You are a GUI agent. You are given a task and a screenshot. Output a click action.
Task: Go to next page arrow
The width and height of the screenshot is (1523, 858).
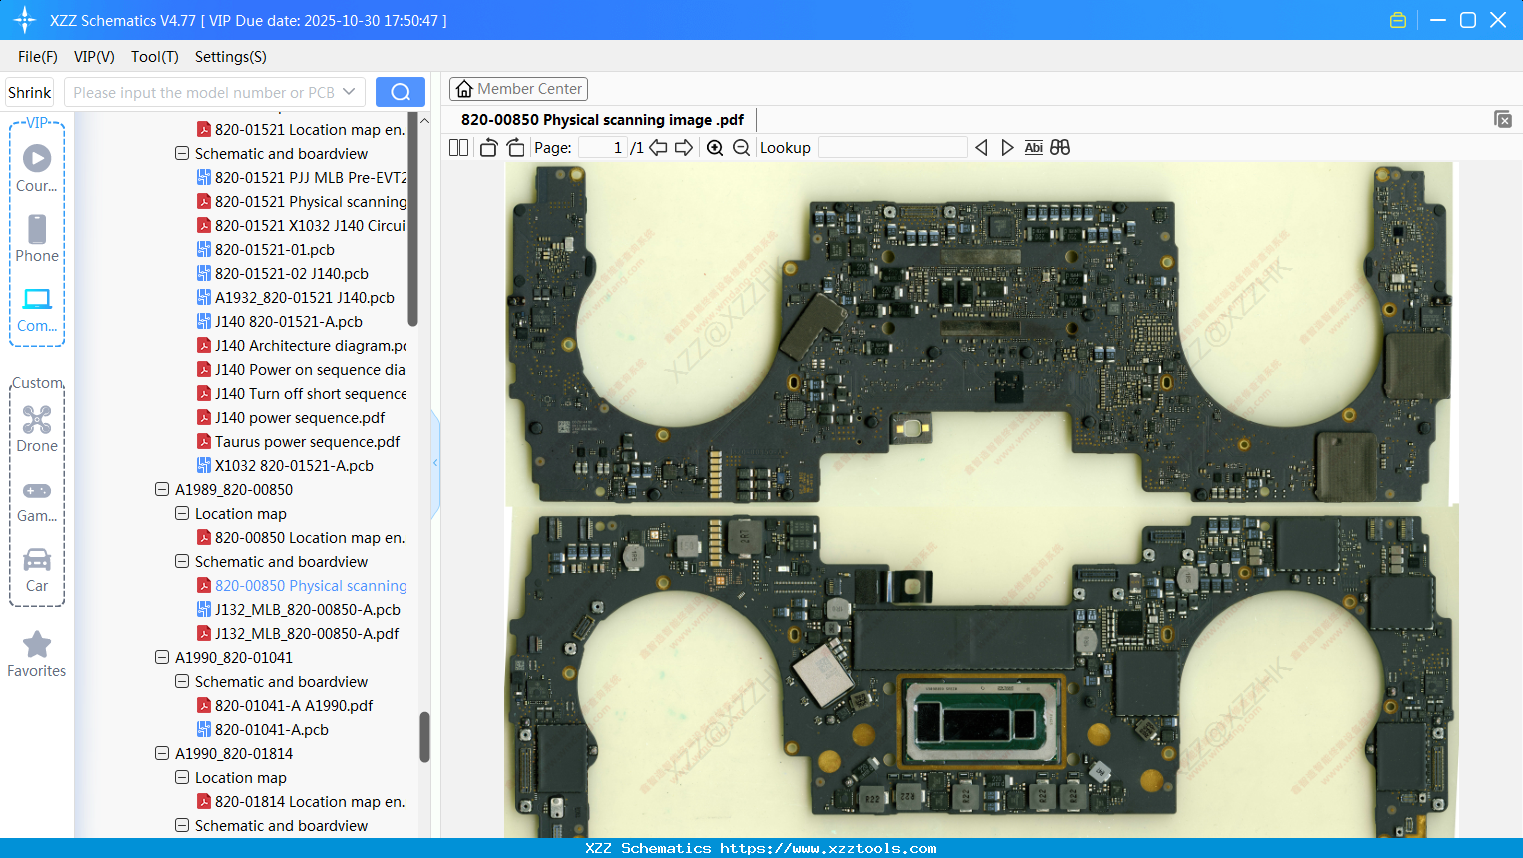[x=684, y=148]
